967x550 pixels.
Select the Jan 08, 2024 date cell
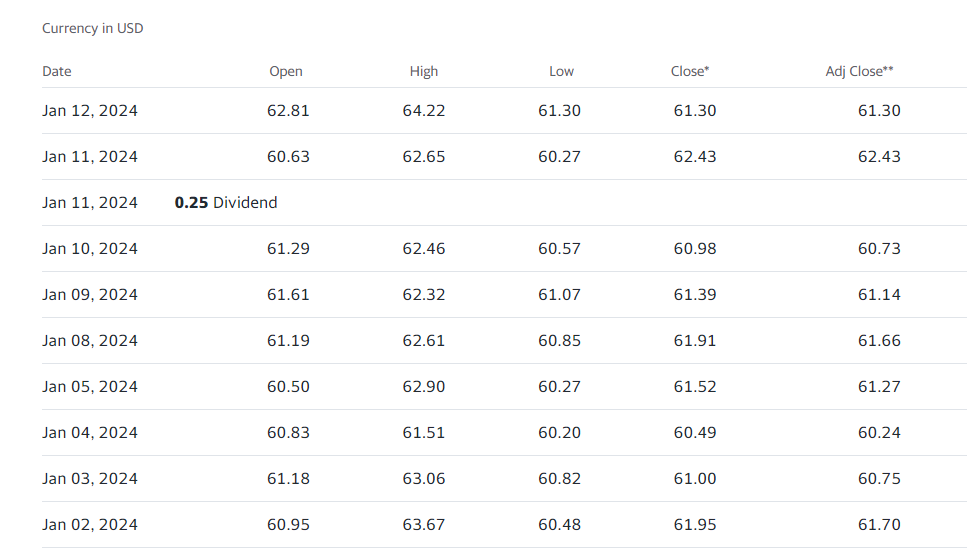(x=90, y=341)
